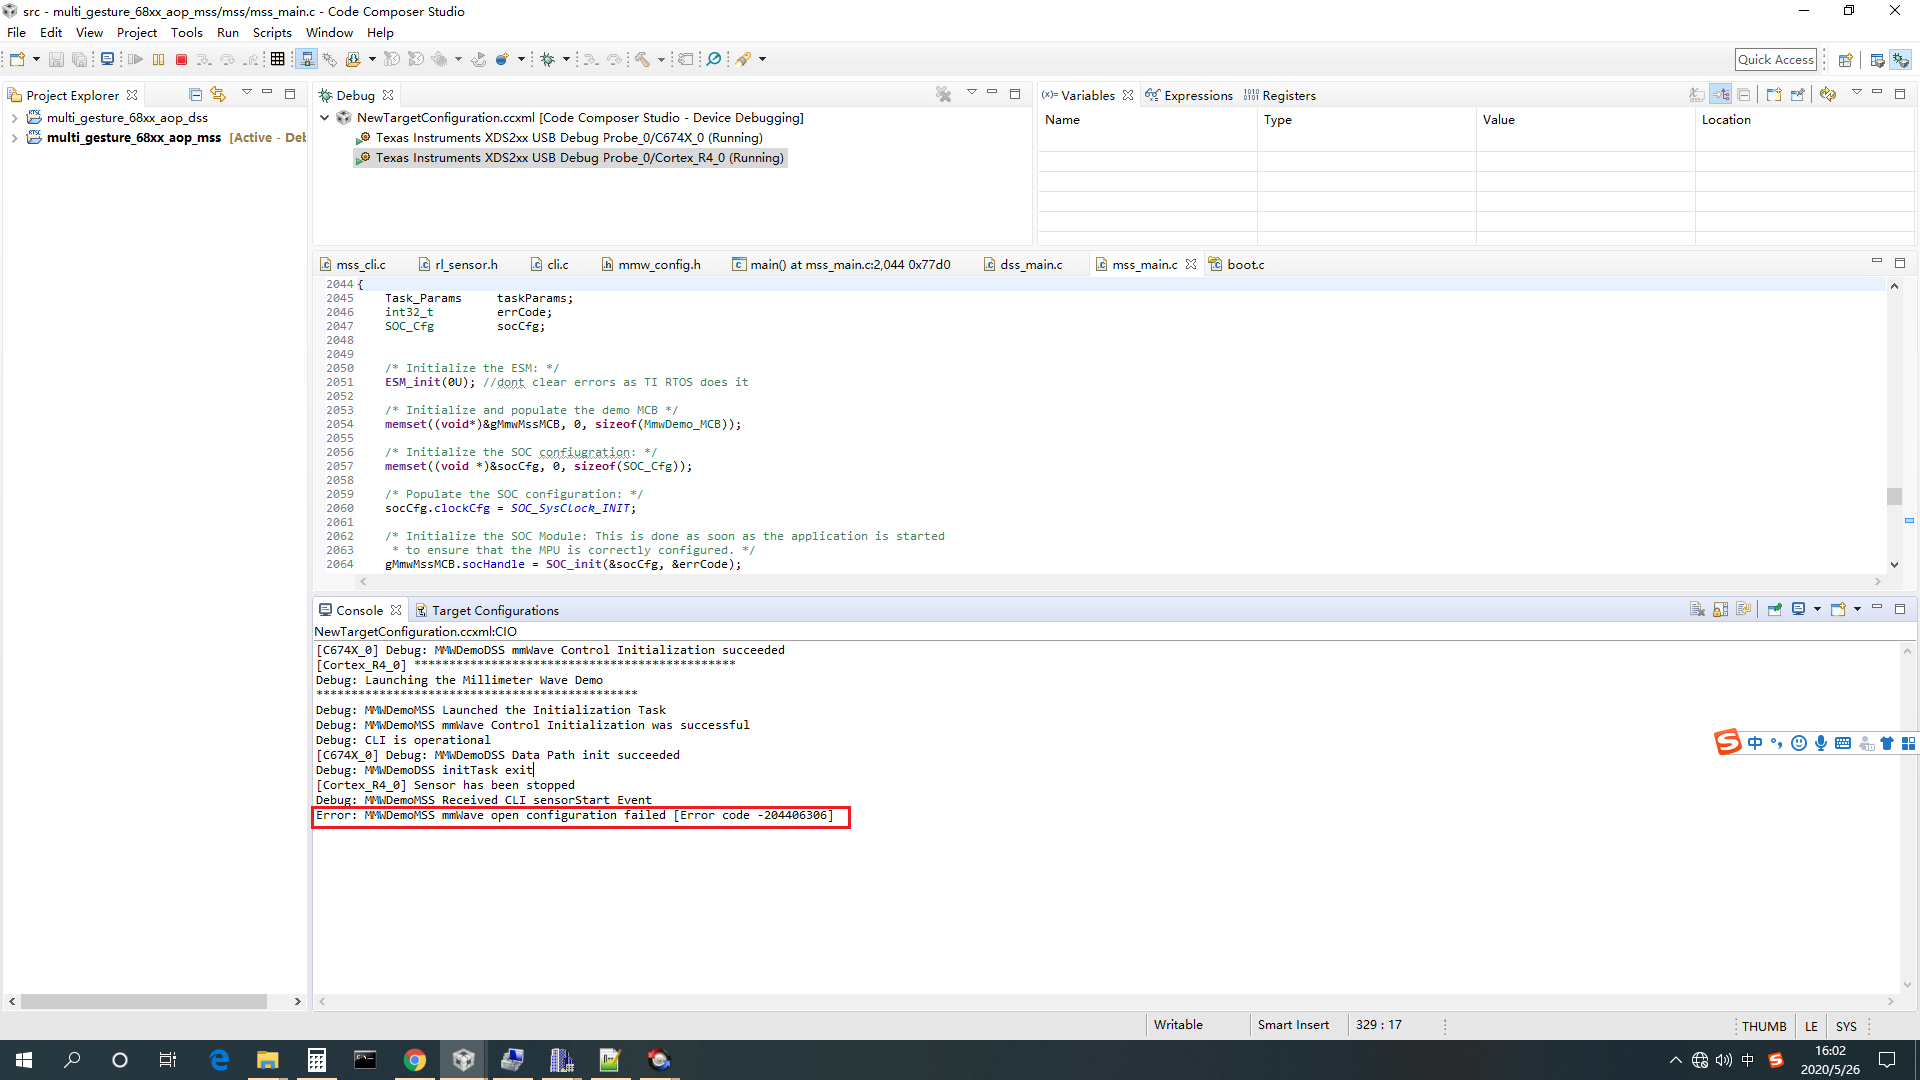
Task: Click the Quick Access field
Action: click(1775, 59)
